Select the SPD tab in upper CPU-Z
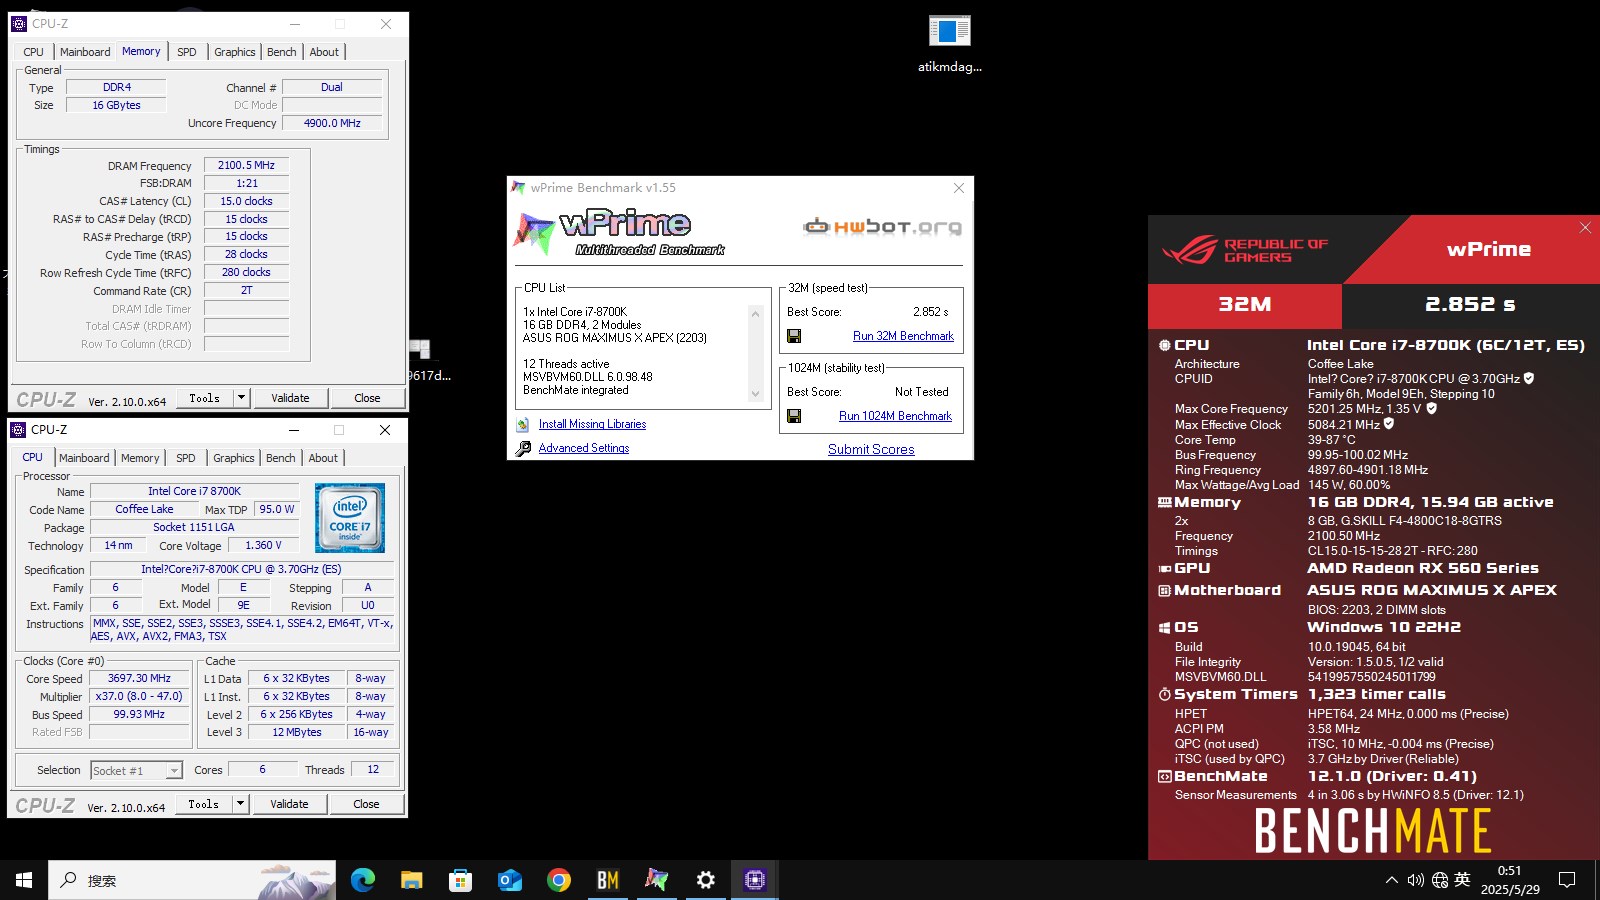Screen dimensions: 1600x900 click(187, 52)
